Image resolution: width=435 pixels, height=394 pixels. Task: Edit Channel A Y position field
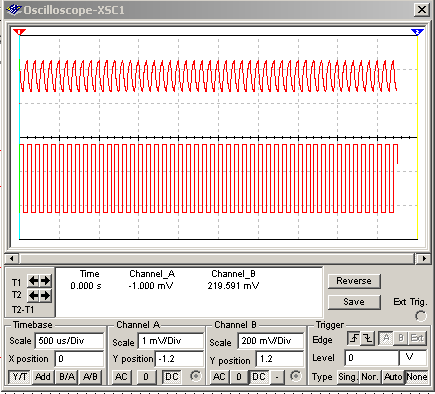[179, 359]
